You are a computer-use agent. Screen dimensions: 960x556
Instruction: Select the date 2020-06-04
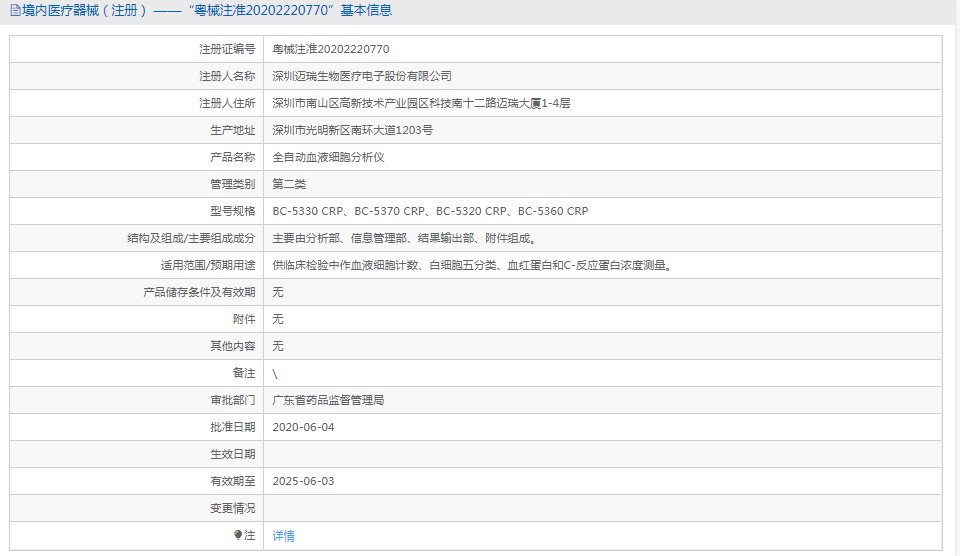coord(303,427)
